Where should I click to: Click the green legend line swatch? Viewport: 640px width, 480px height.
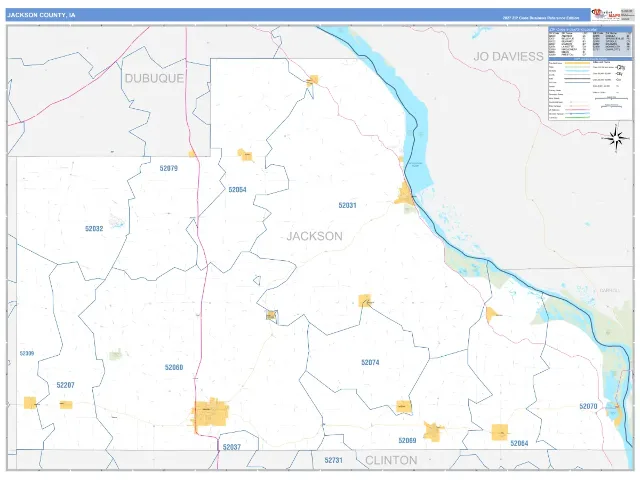tap(577, 117)
